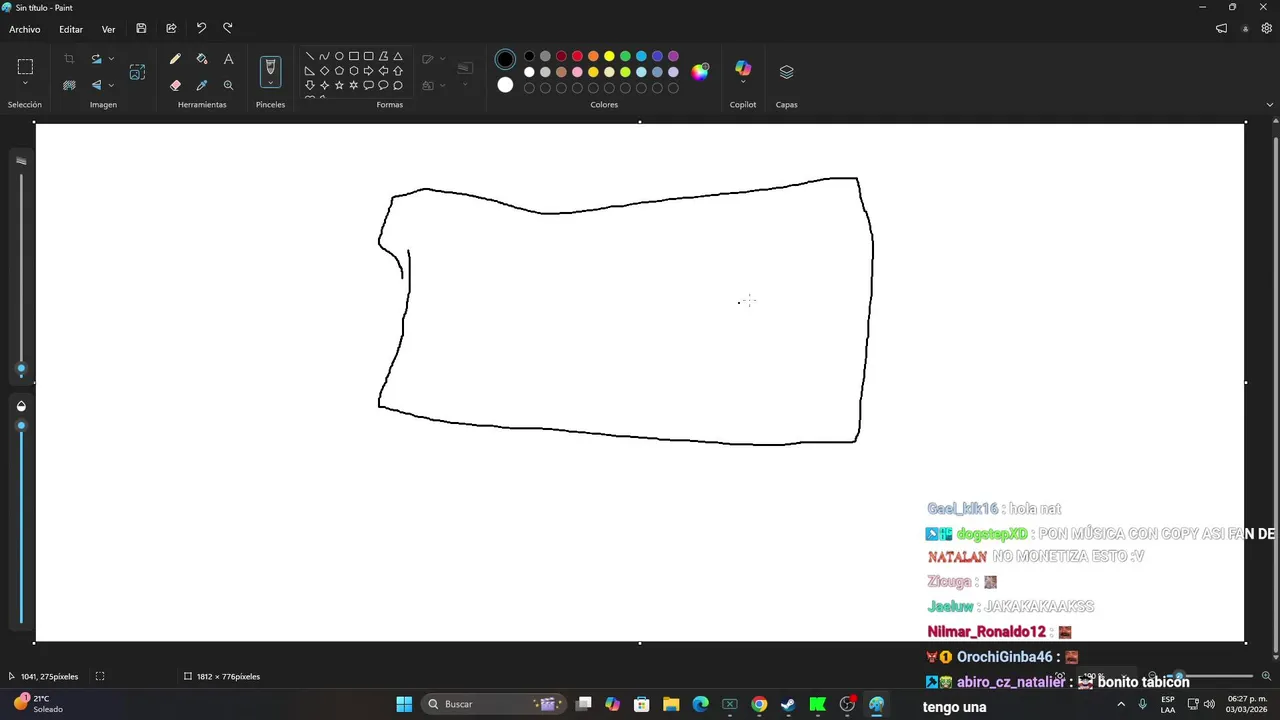The image size is (1280, 720).
Task: Click the rectangular selection tool
Action: [25, 67]
